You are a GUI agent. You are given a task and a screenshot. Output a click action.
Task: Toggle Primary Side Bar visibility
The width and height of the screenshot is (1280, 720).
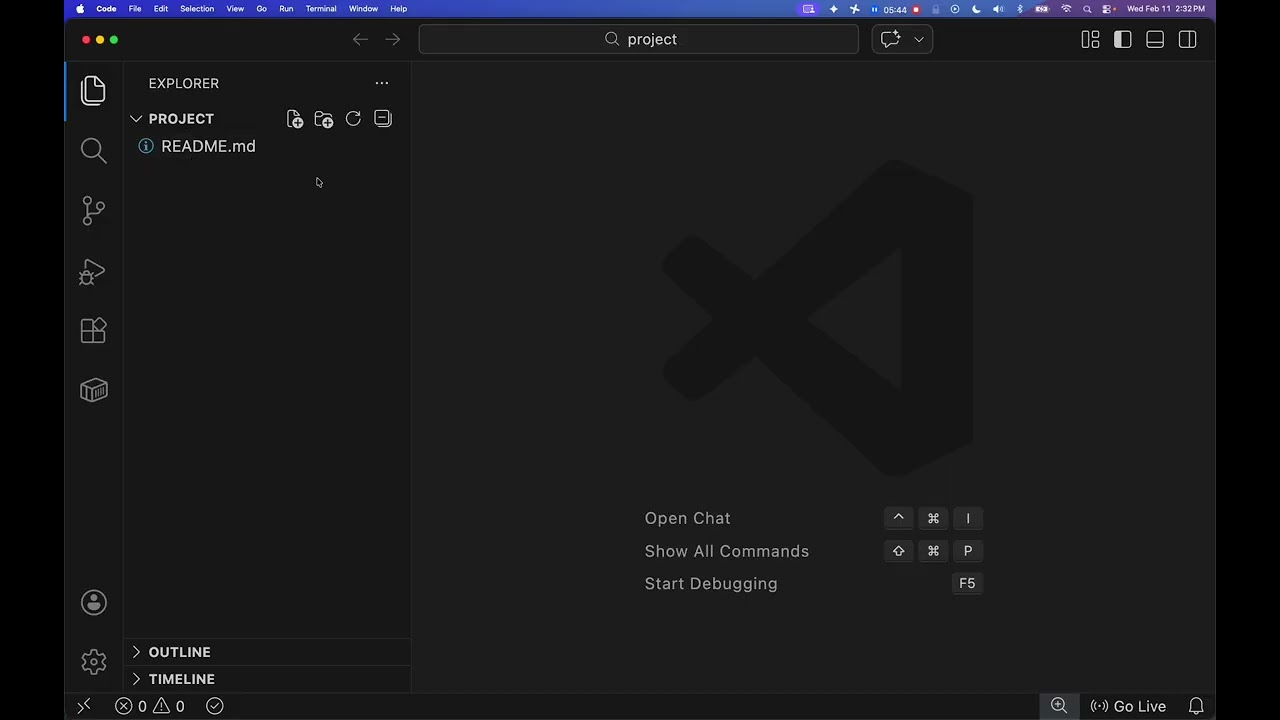click(1123, 39)
